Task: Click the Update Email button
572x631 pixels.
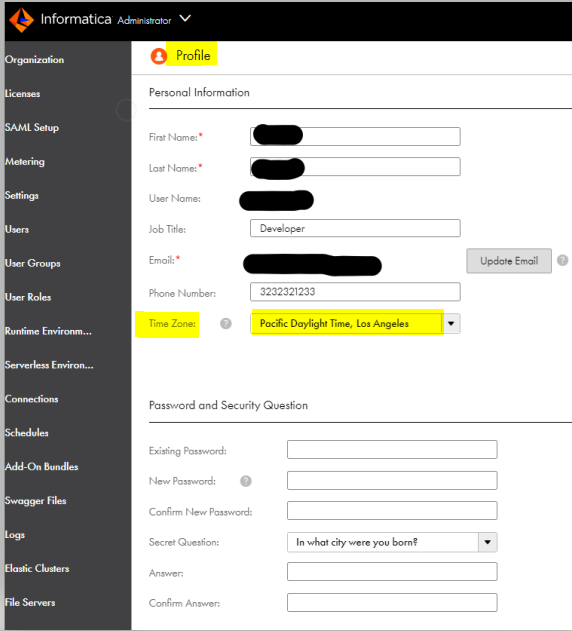Action: (509, 261)
